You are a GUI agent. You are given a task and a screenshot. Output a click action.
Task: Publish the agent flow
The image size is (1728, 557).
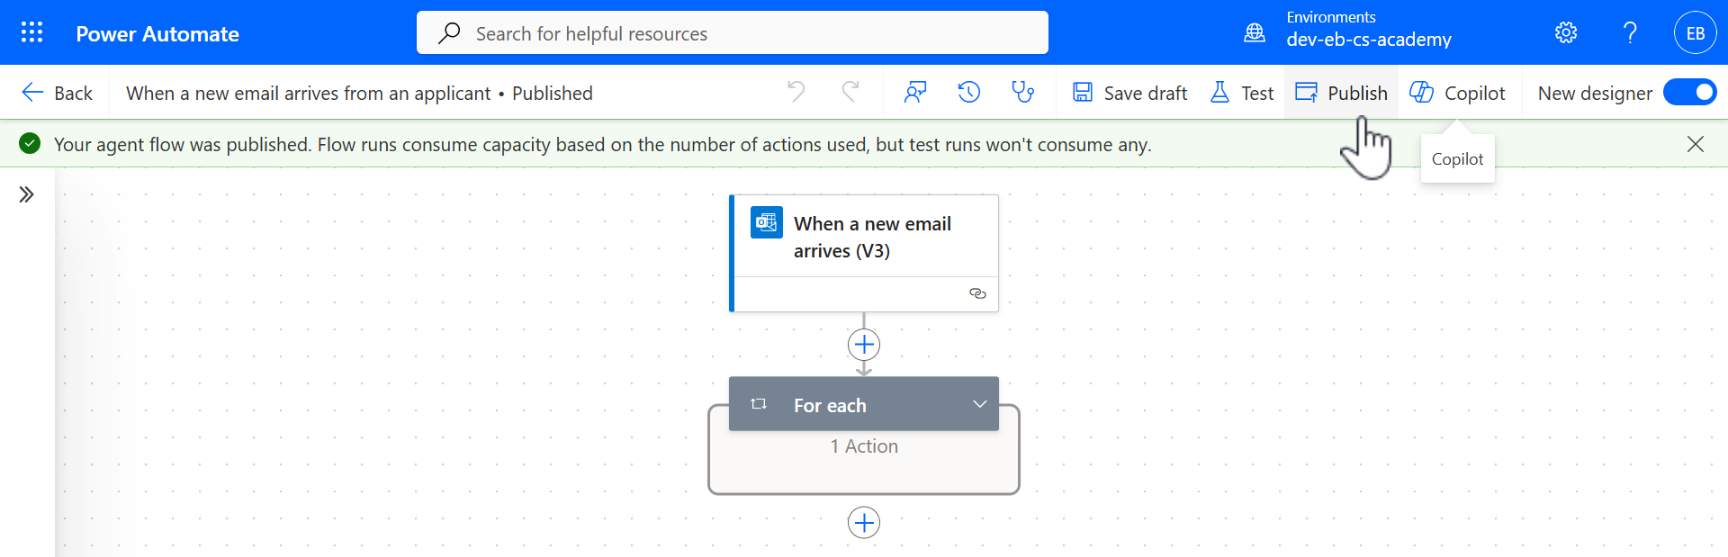[1341, 93]
